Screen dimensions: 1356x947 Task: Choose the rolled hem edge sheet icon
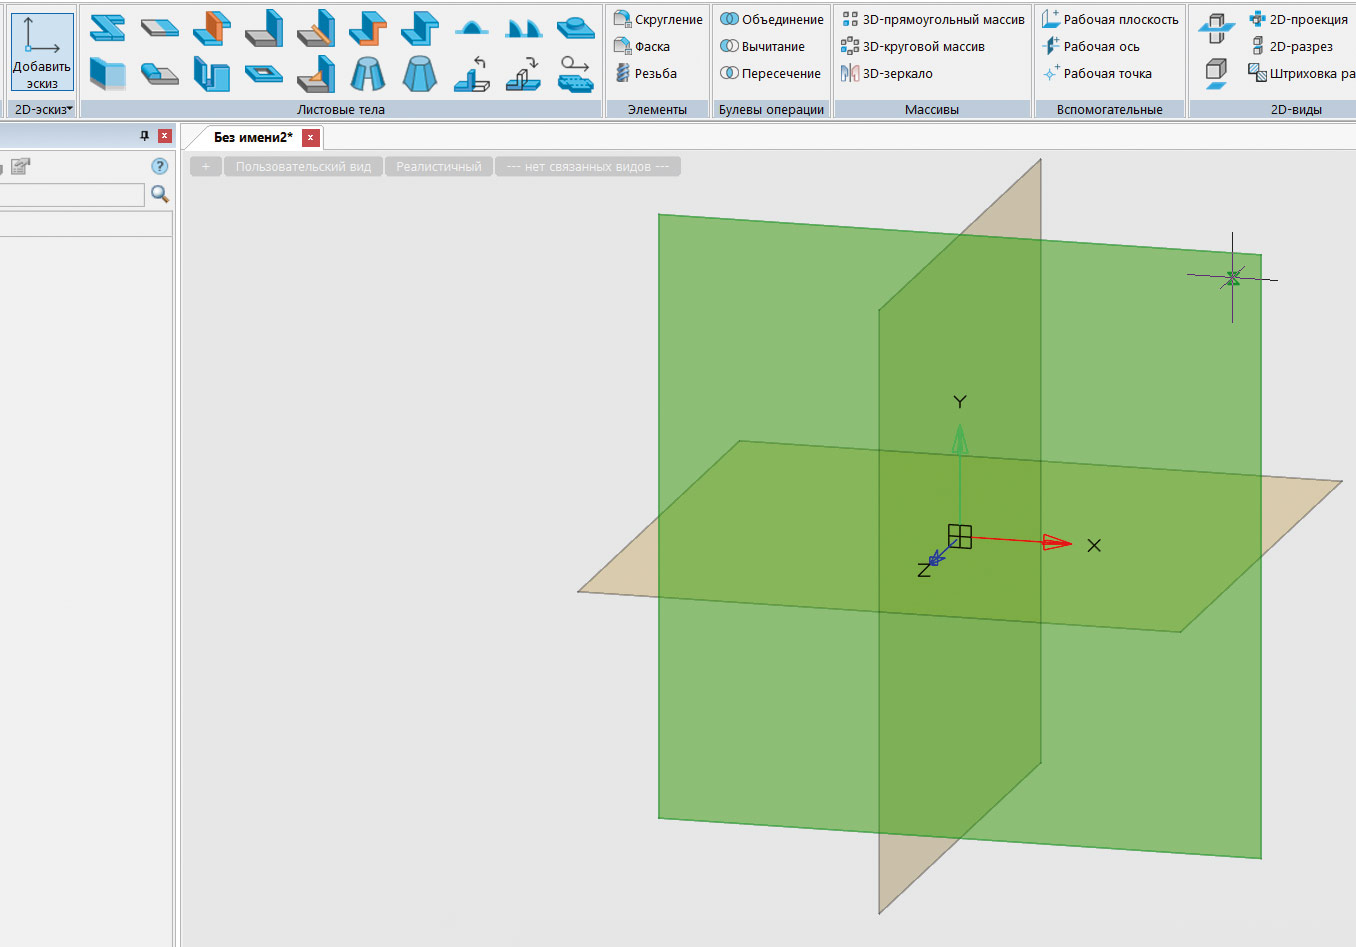[x=159, y=74]
